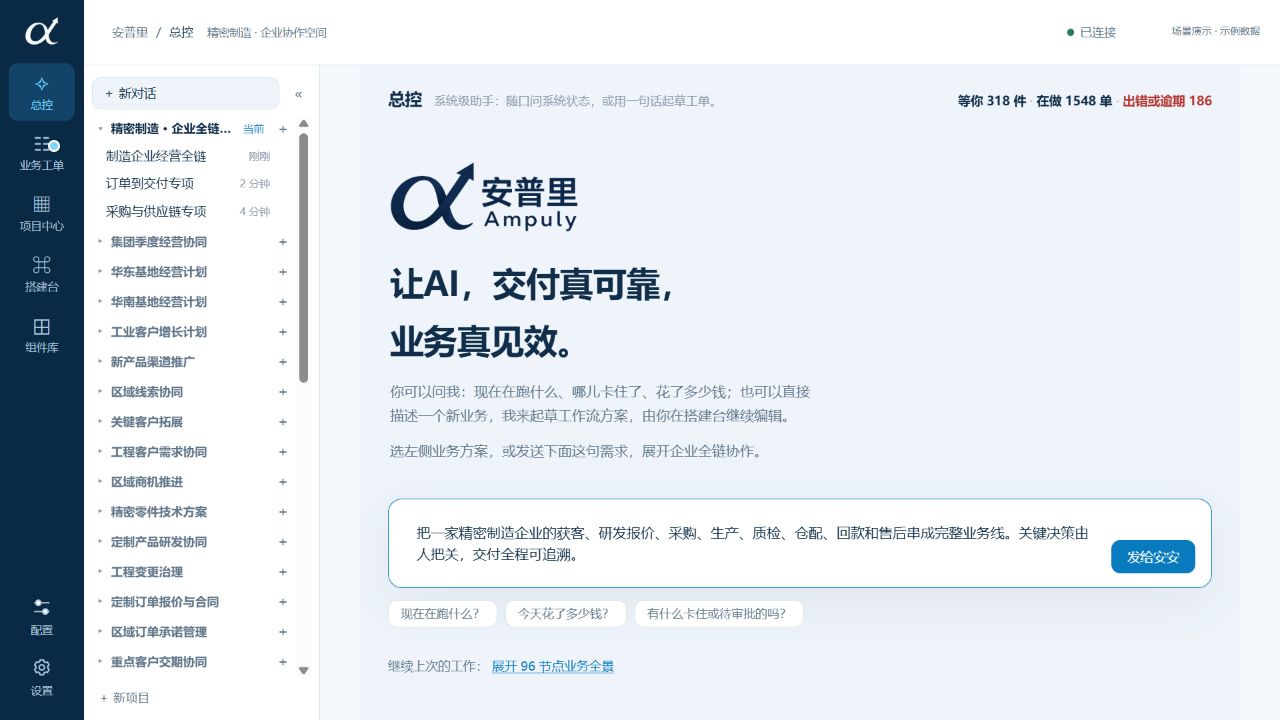Click the 有什么卡住或待审批的吗? chip
The height and width of the screenshot is (720, 1280).
pos(719,614)
